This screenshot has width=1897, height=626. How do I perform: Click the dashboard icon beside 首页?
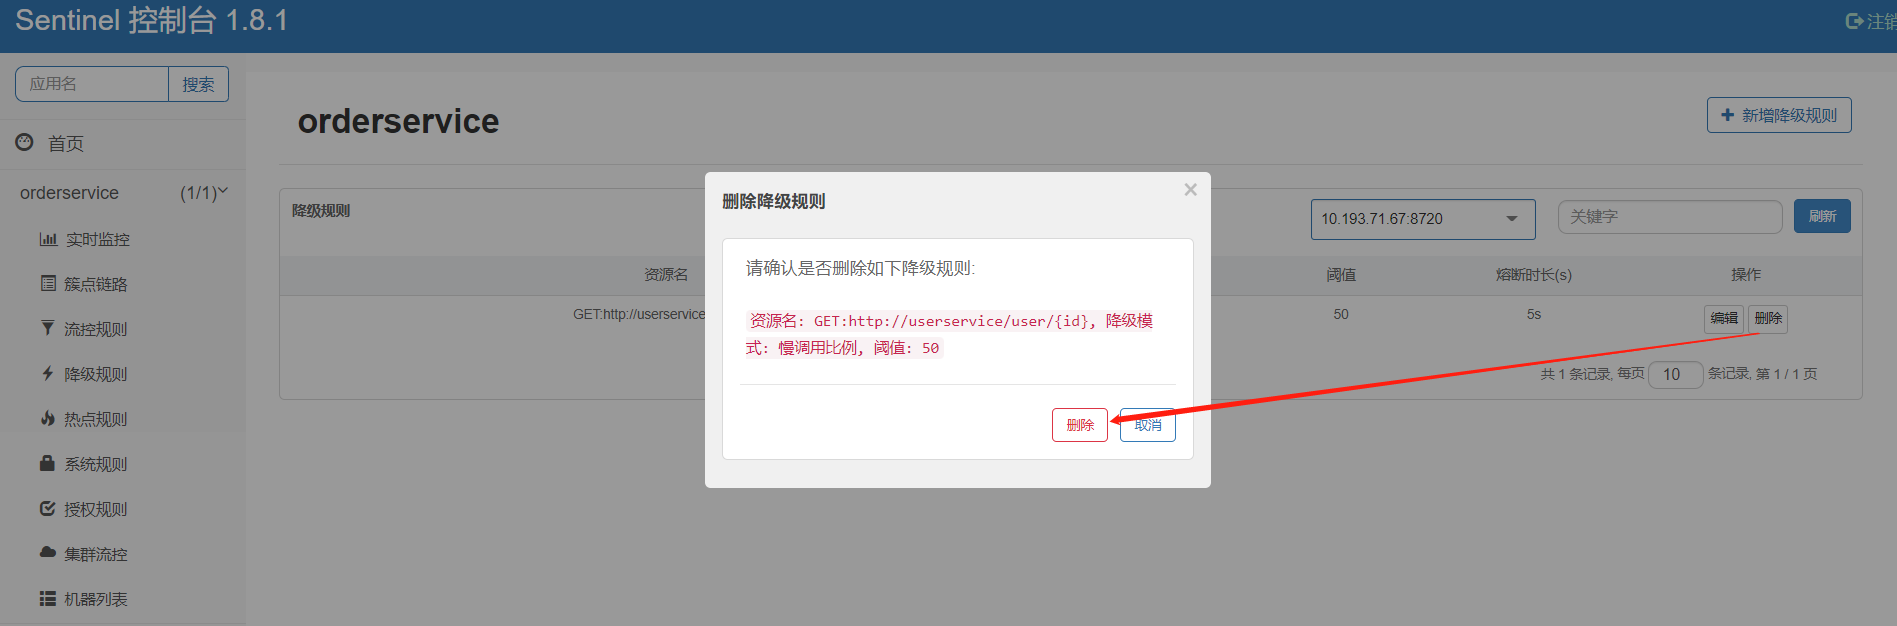(x=24, y=143)
